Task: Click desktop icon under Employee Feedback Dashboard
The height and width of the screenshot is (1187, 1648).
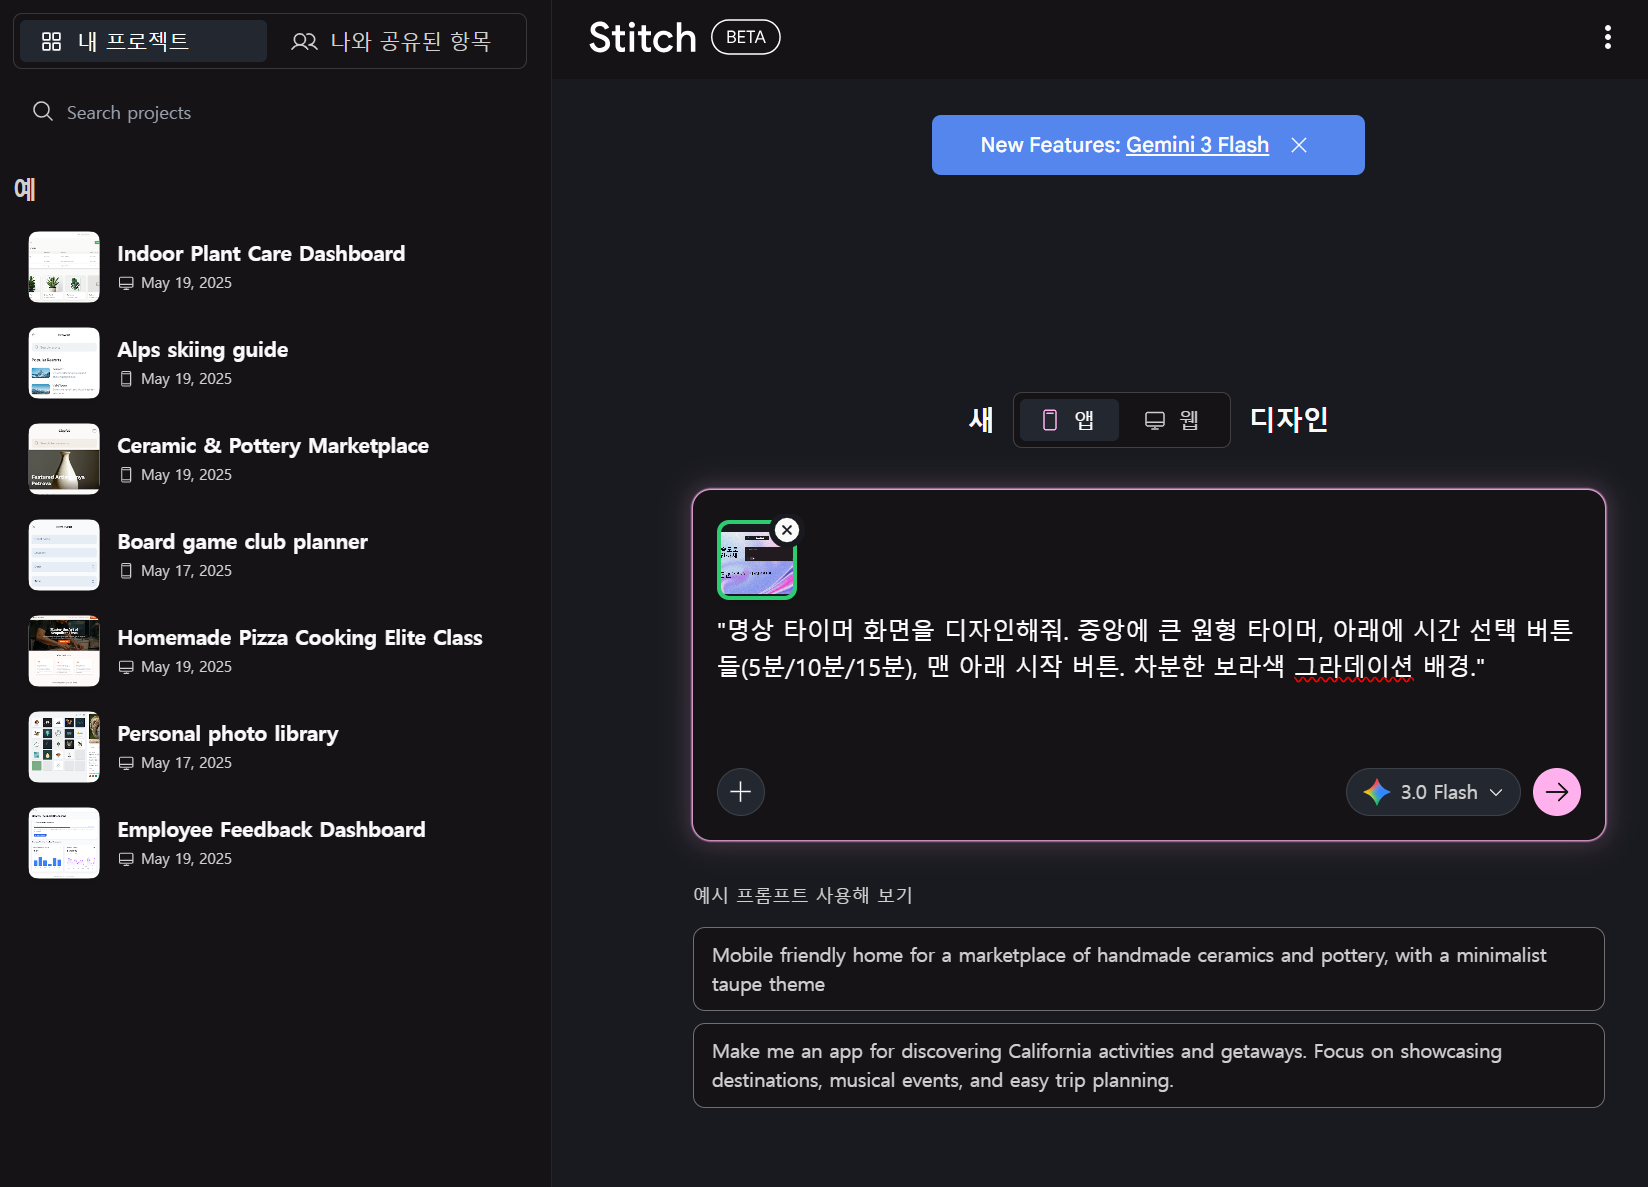Action: pos(126,859)
